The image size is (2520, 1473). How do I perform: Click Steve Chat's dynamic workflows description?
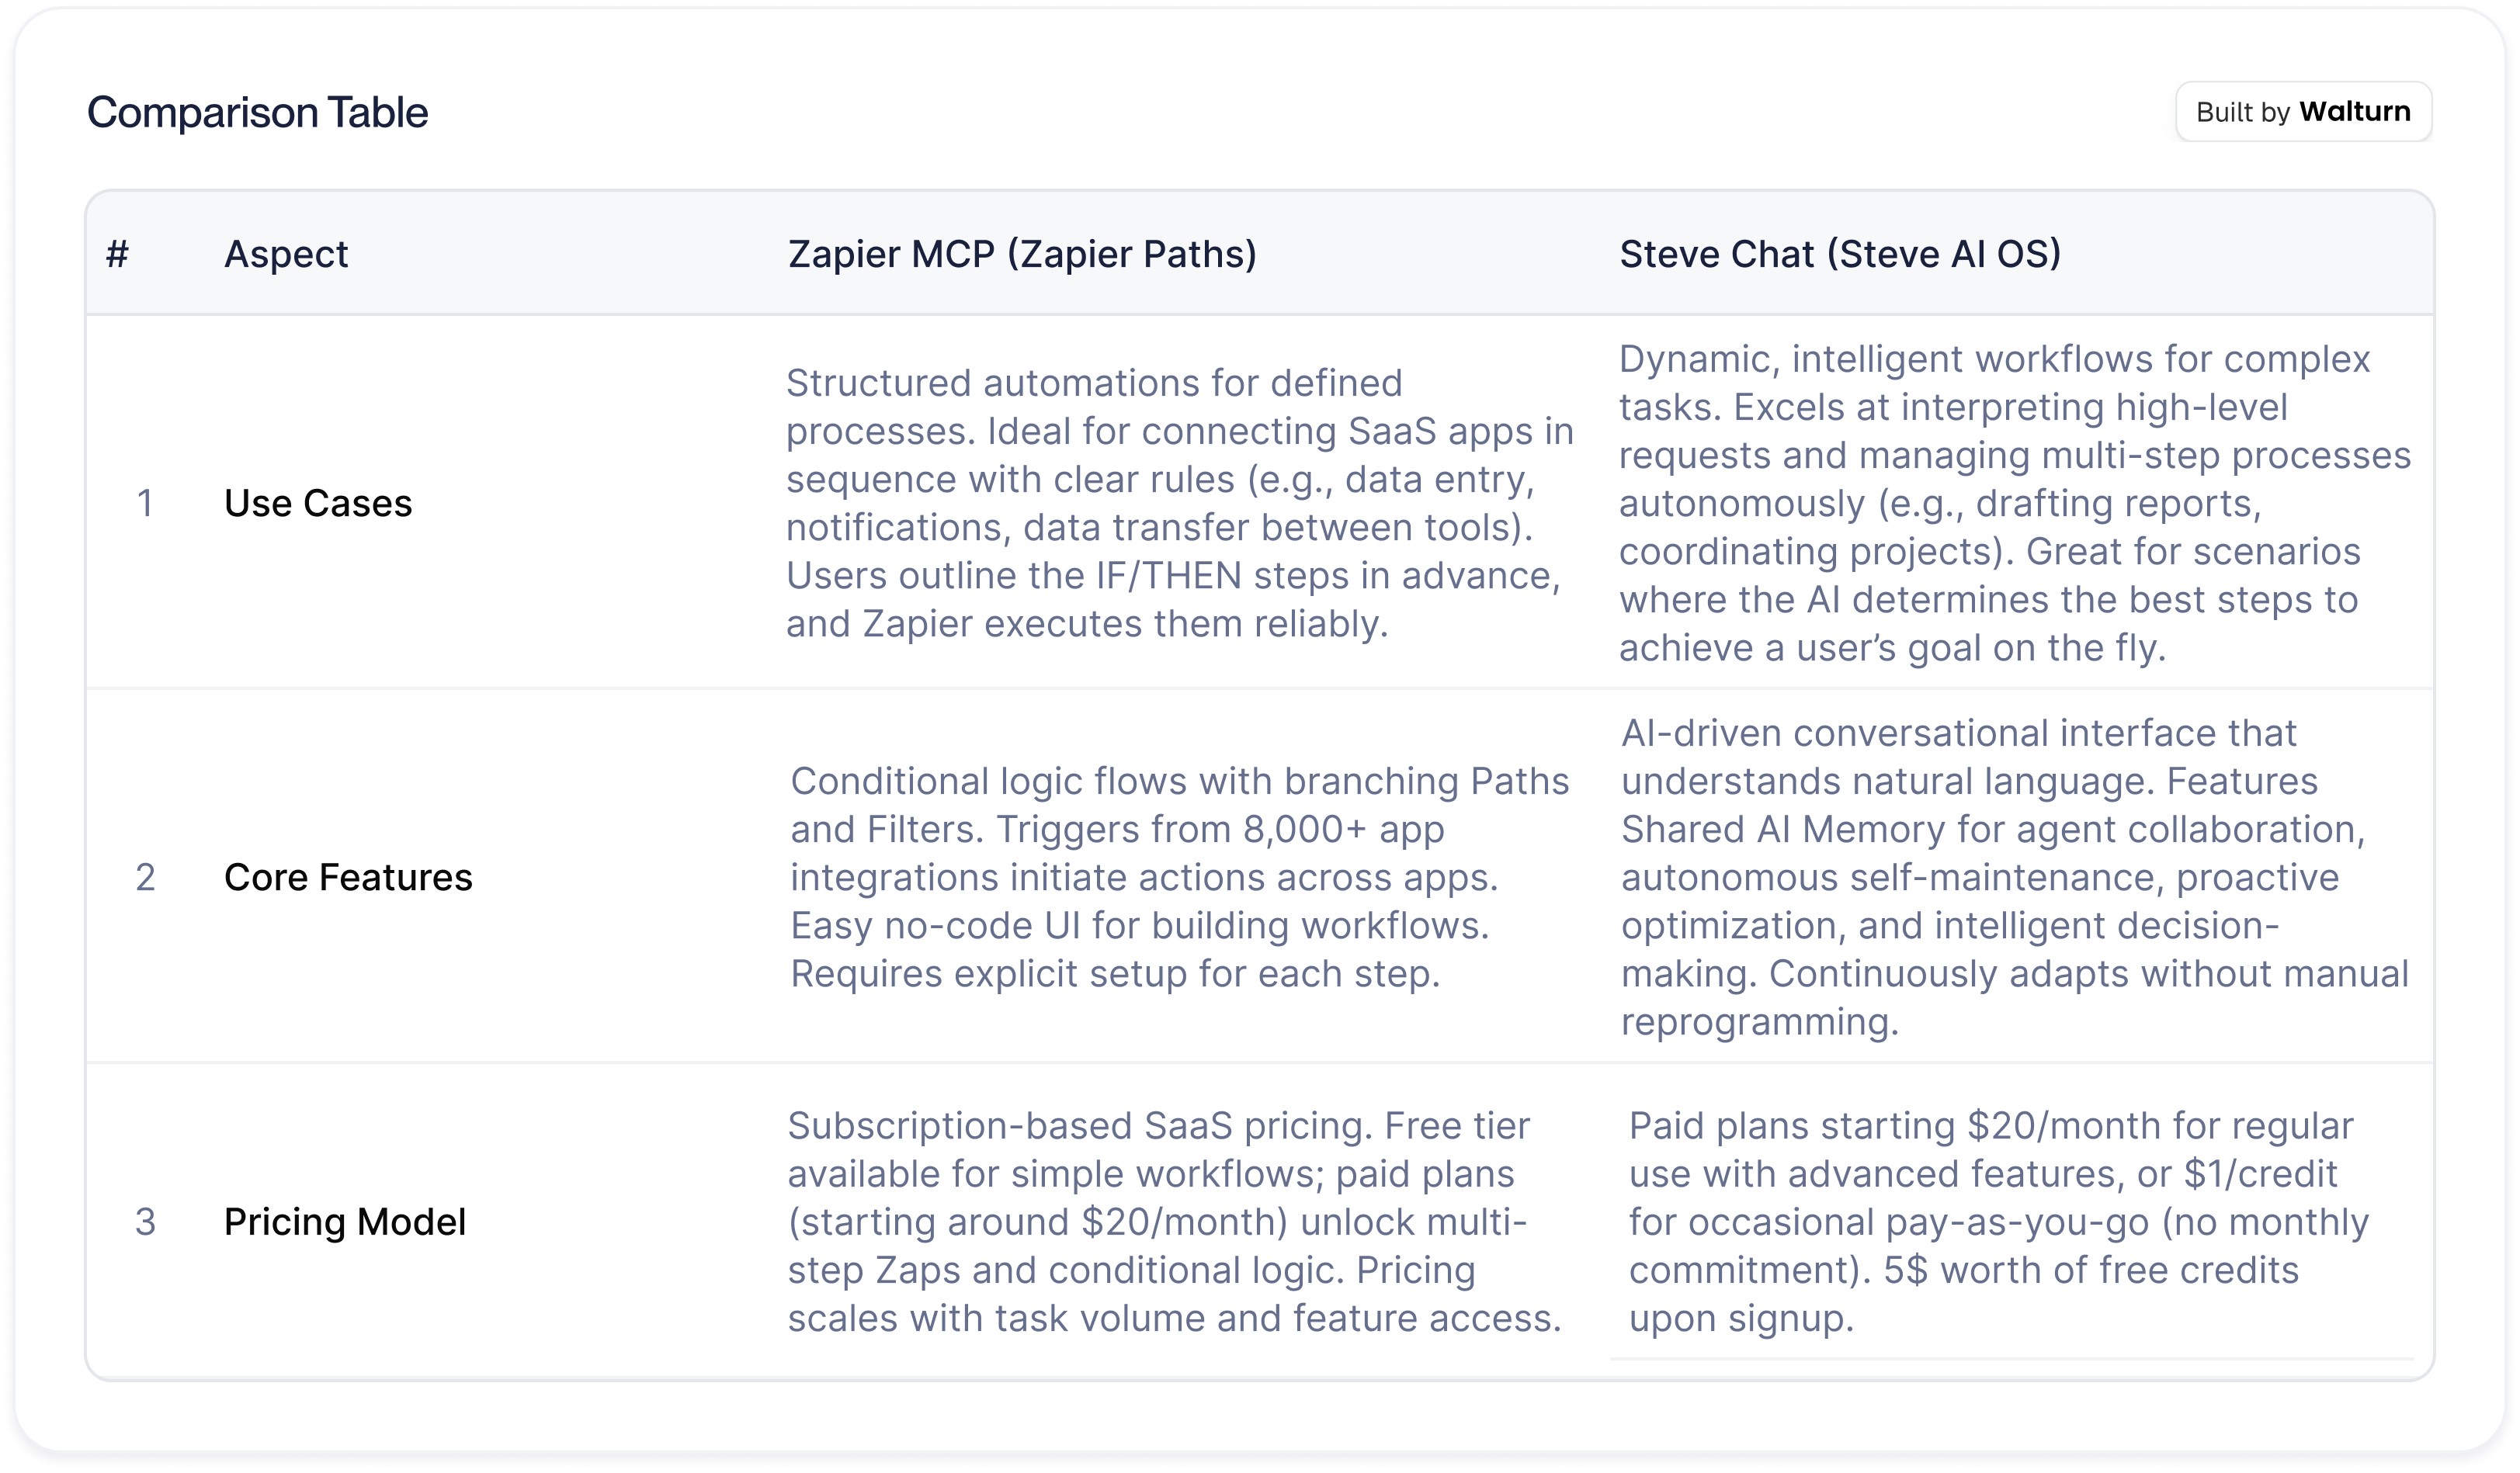2015,503
